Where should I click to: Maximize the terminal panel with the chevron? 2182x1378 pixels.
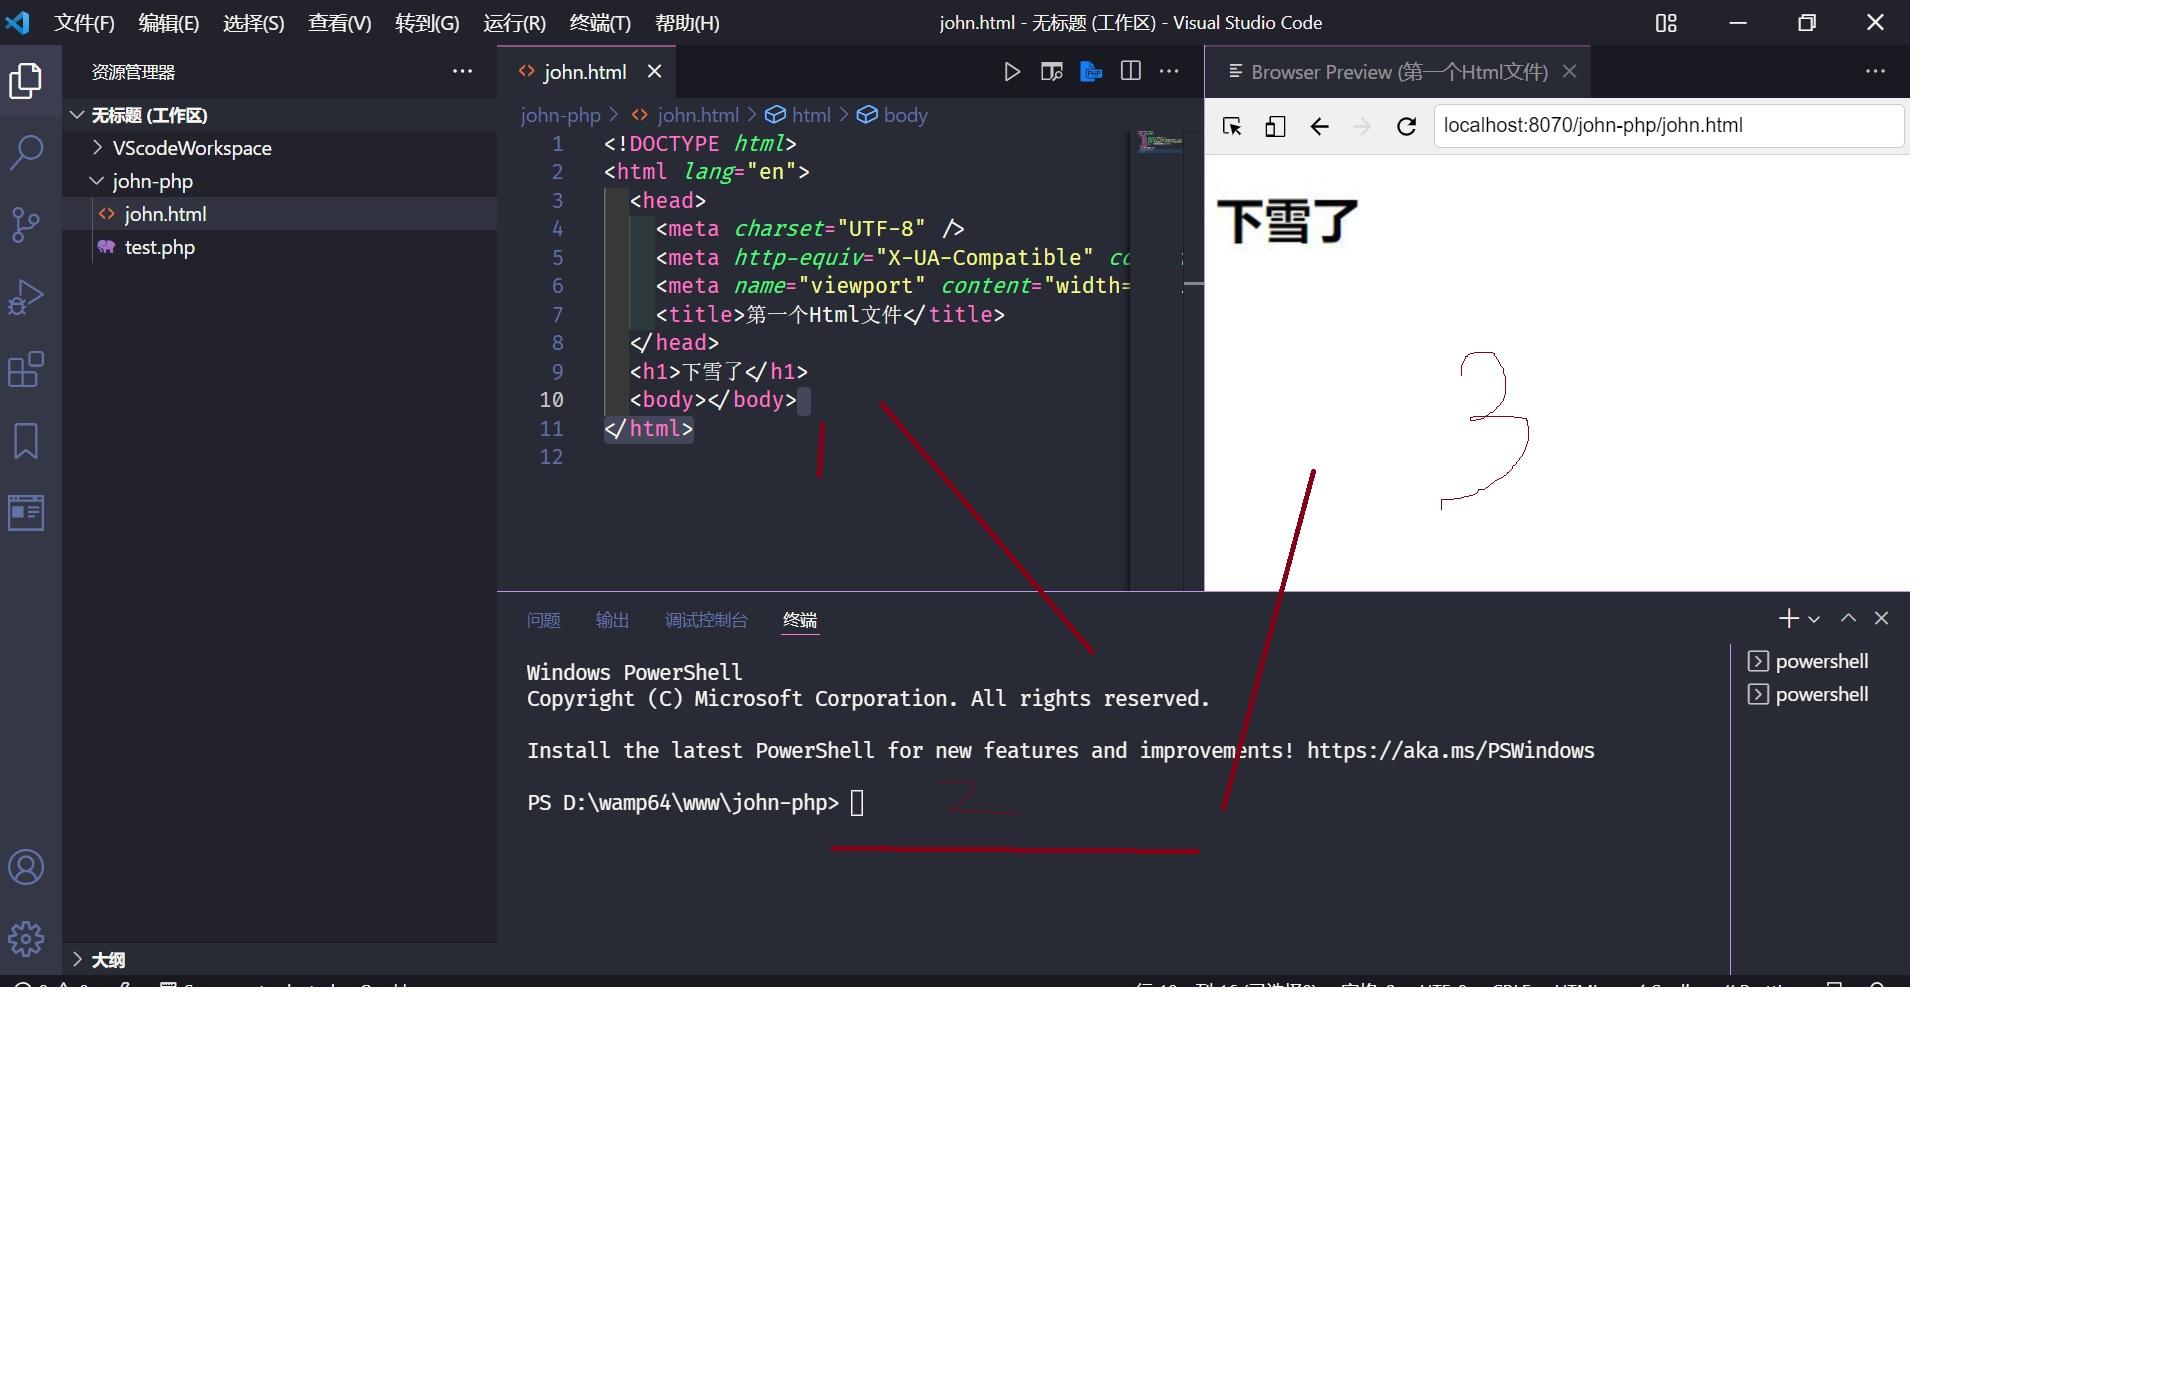point(1848,618)
